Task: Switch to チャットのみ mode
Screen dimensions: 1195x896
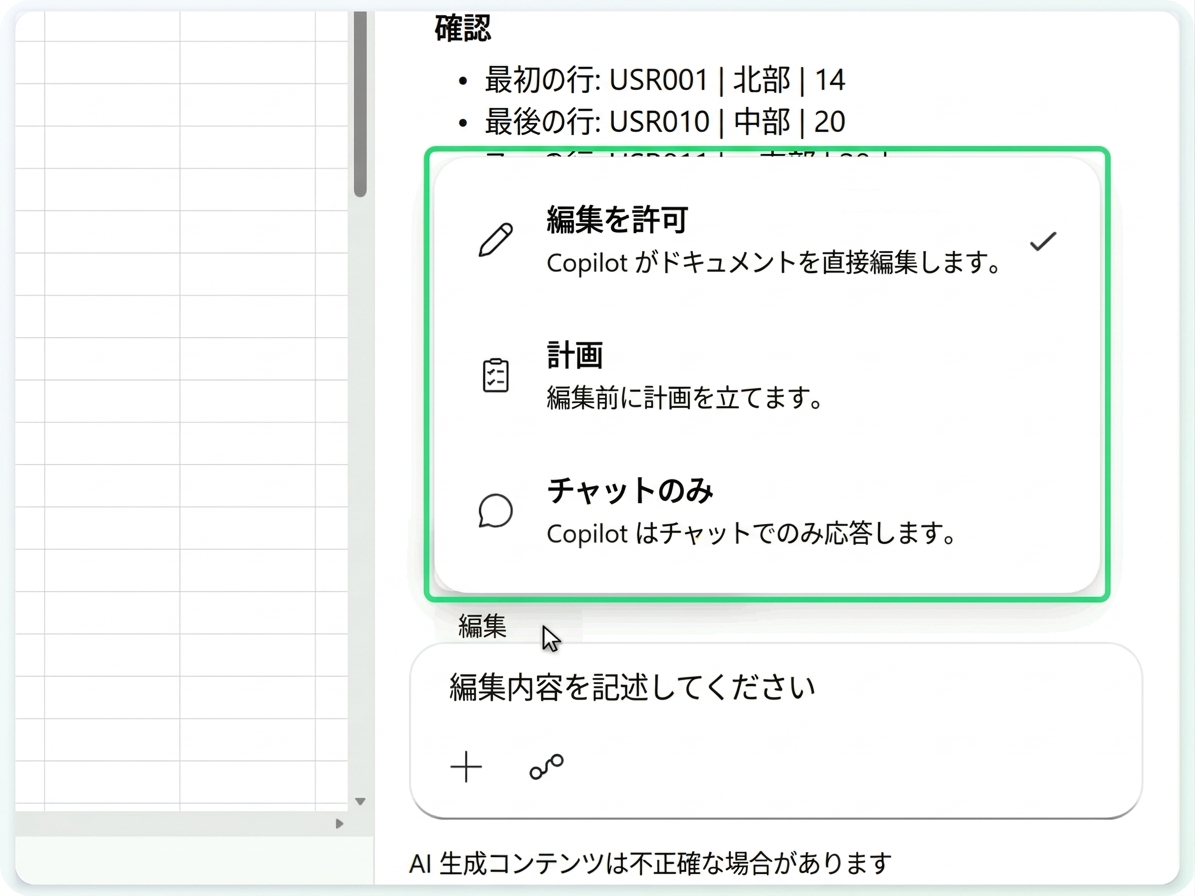Action: (767, 510)
